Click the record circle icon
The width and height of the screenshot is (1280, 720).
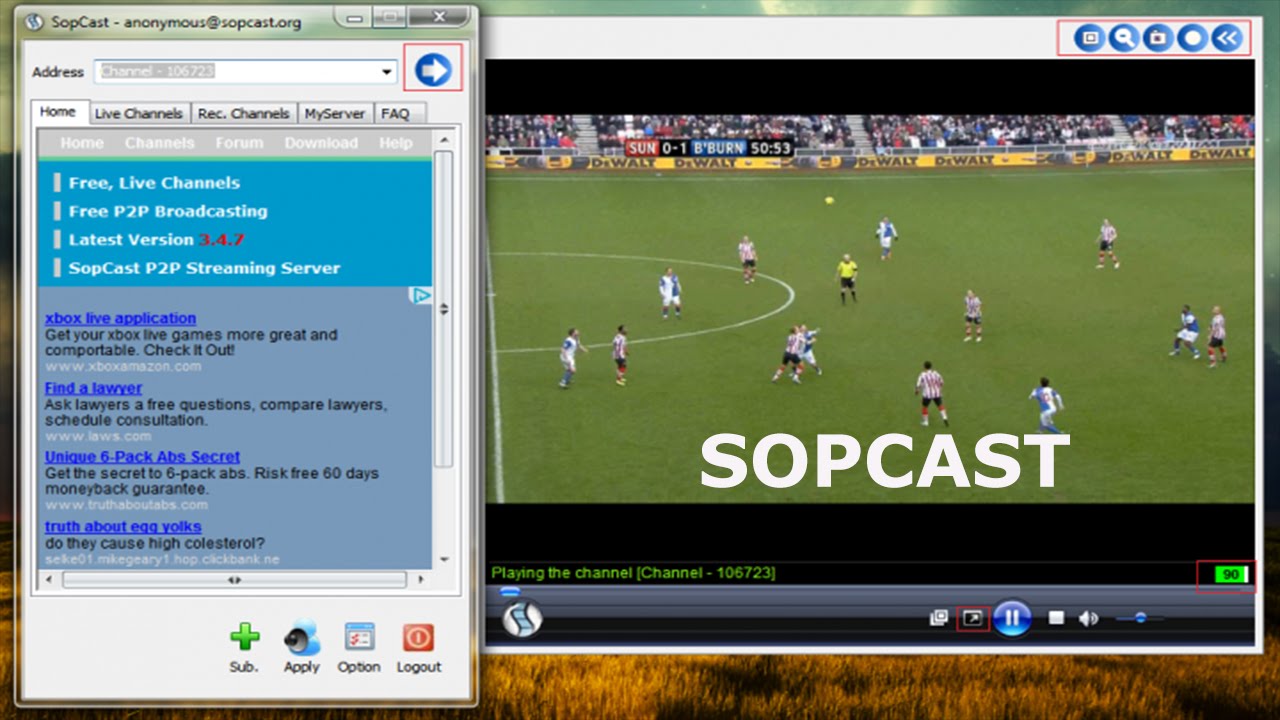coord(1192,38)
